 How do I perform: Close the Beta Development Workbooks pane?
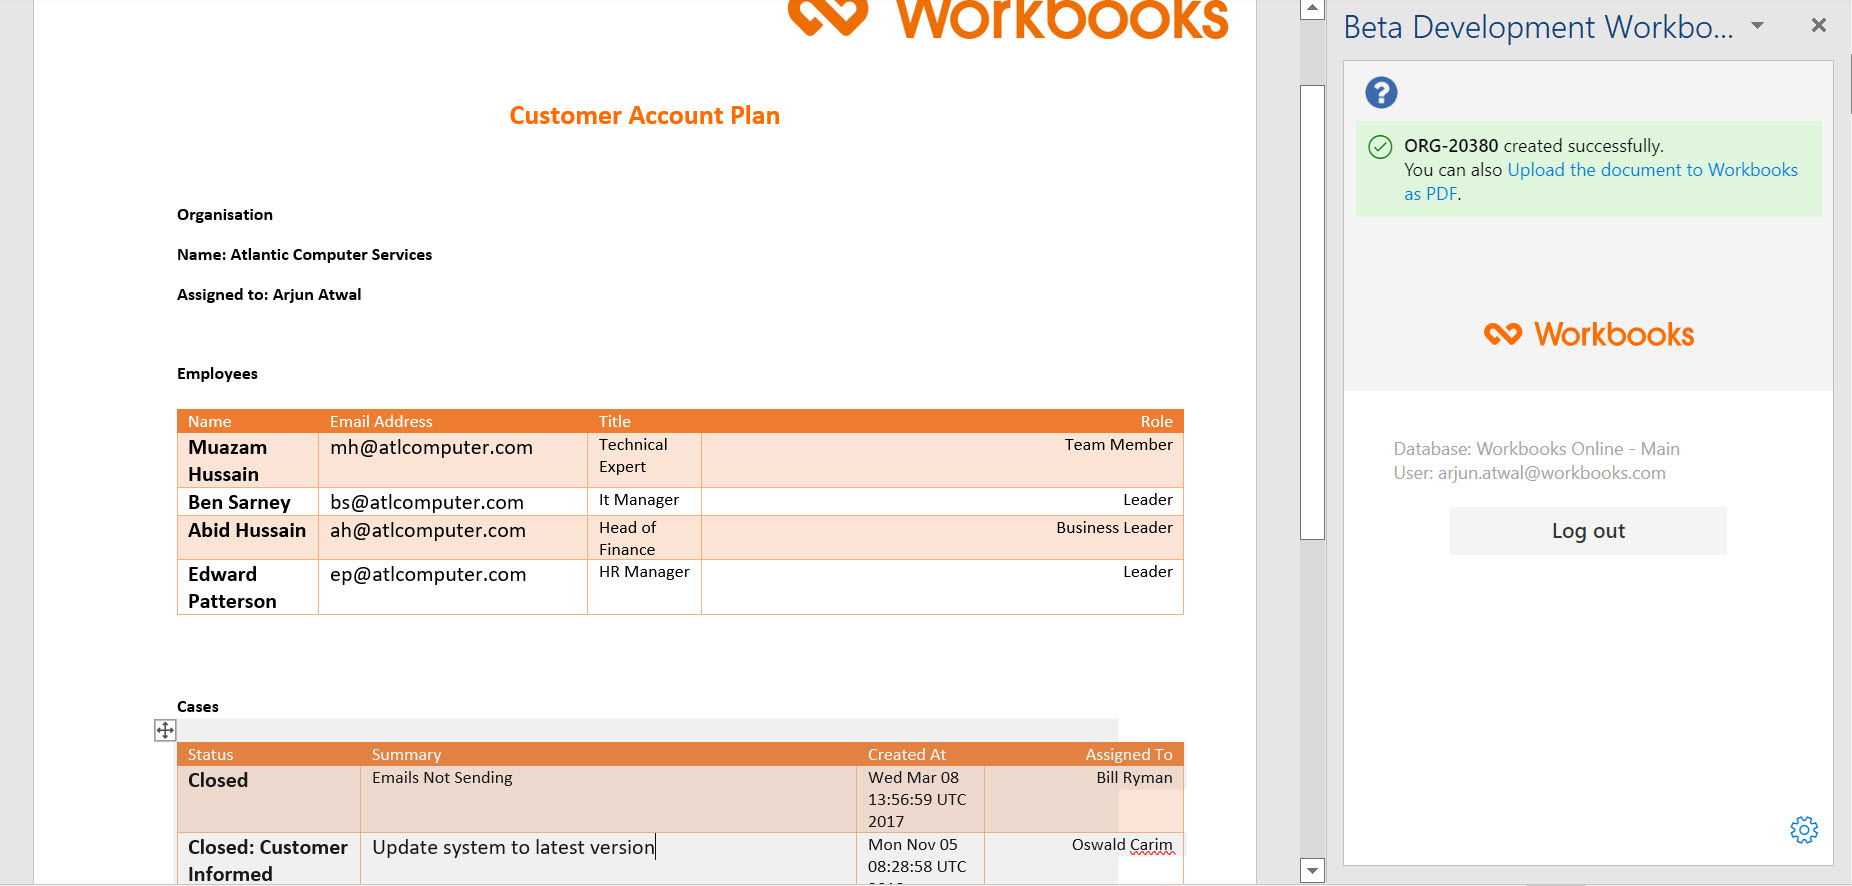pos(1819,25)
